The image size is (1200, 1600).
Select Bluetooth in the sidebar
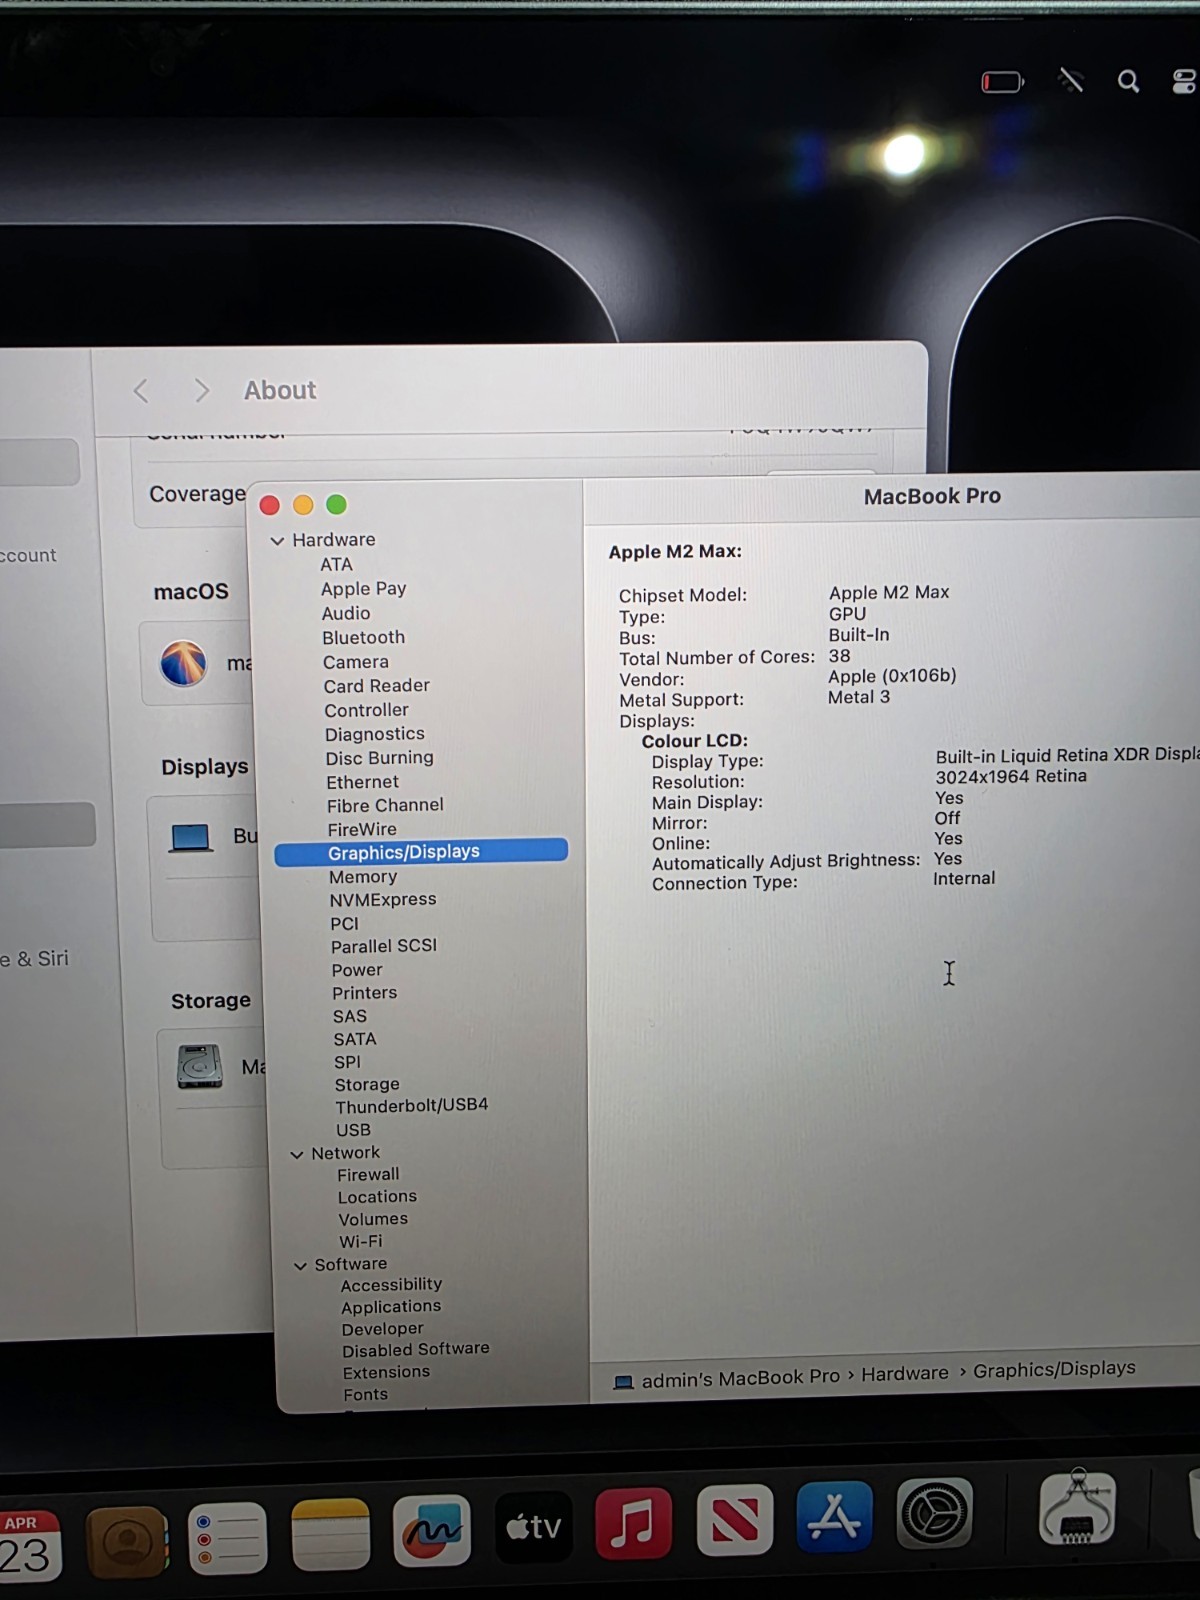363,637
